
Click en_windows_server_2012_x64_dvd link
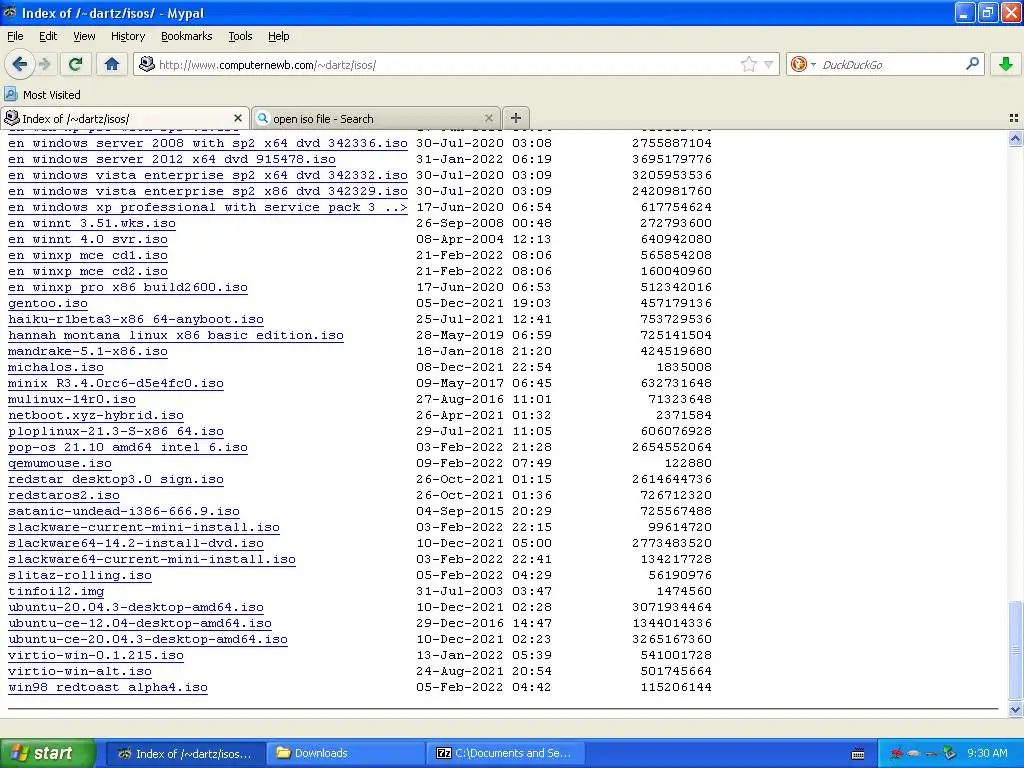point(172,159)
